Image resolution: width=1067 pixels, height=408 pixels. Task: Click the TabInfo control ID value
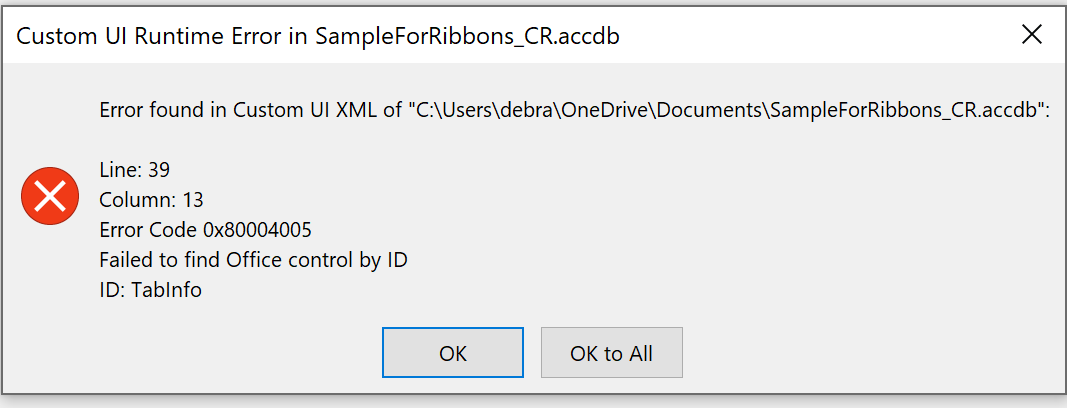pos(166,290)
